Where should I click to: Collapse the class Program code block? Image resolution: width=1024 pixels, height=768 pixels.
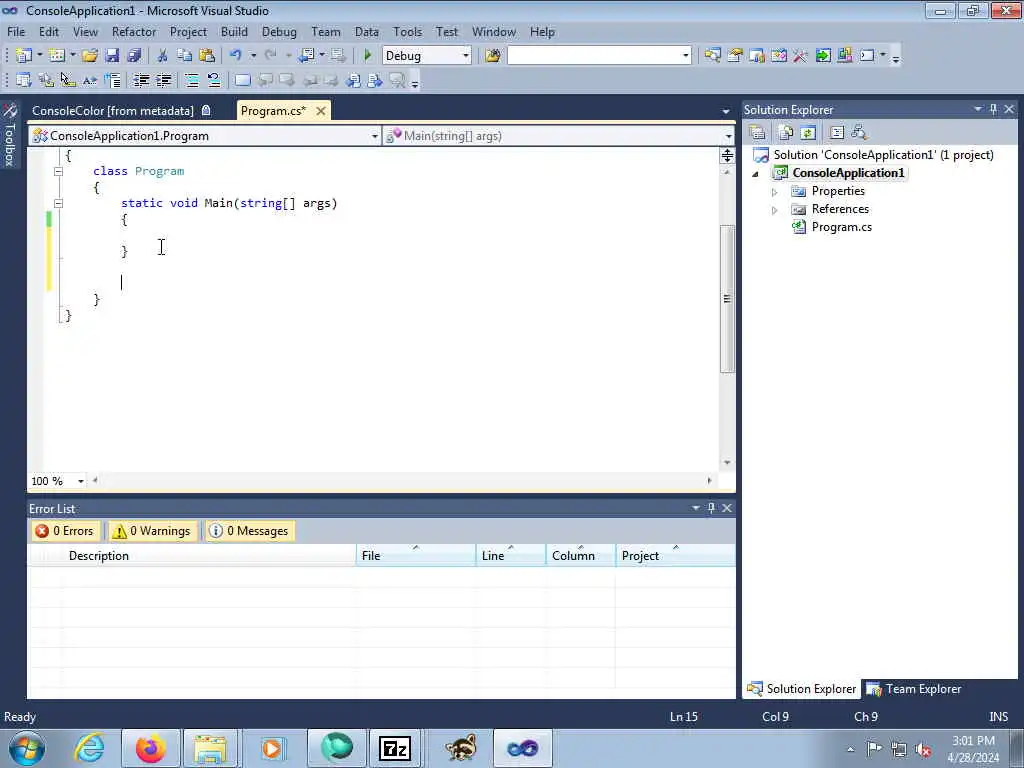(x=58, y=171)
